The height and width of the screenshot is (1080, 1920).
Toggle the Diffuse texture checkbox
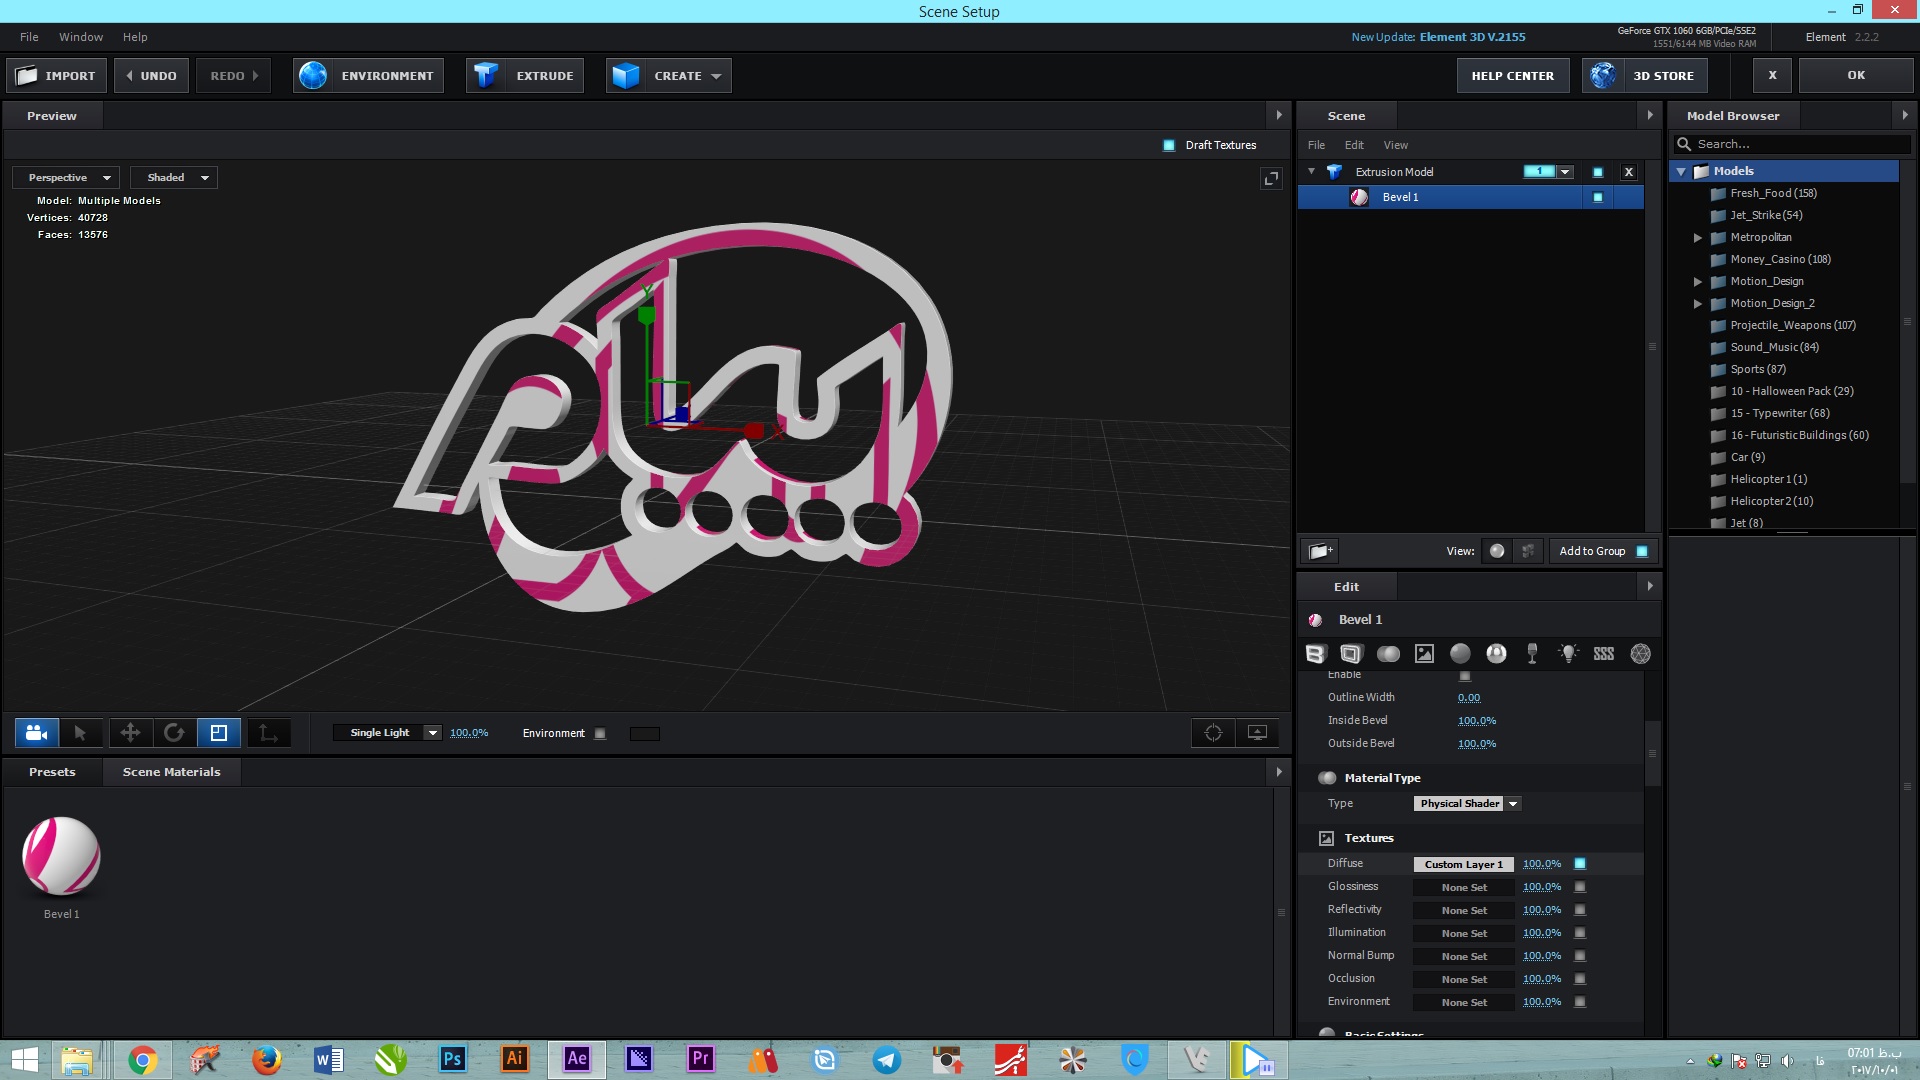click(x=1580, y=864)
